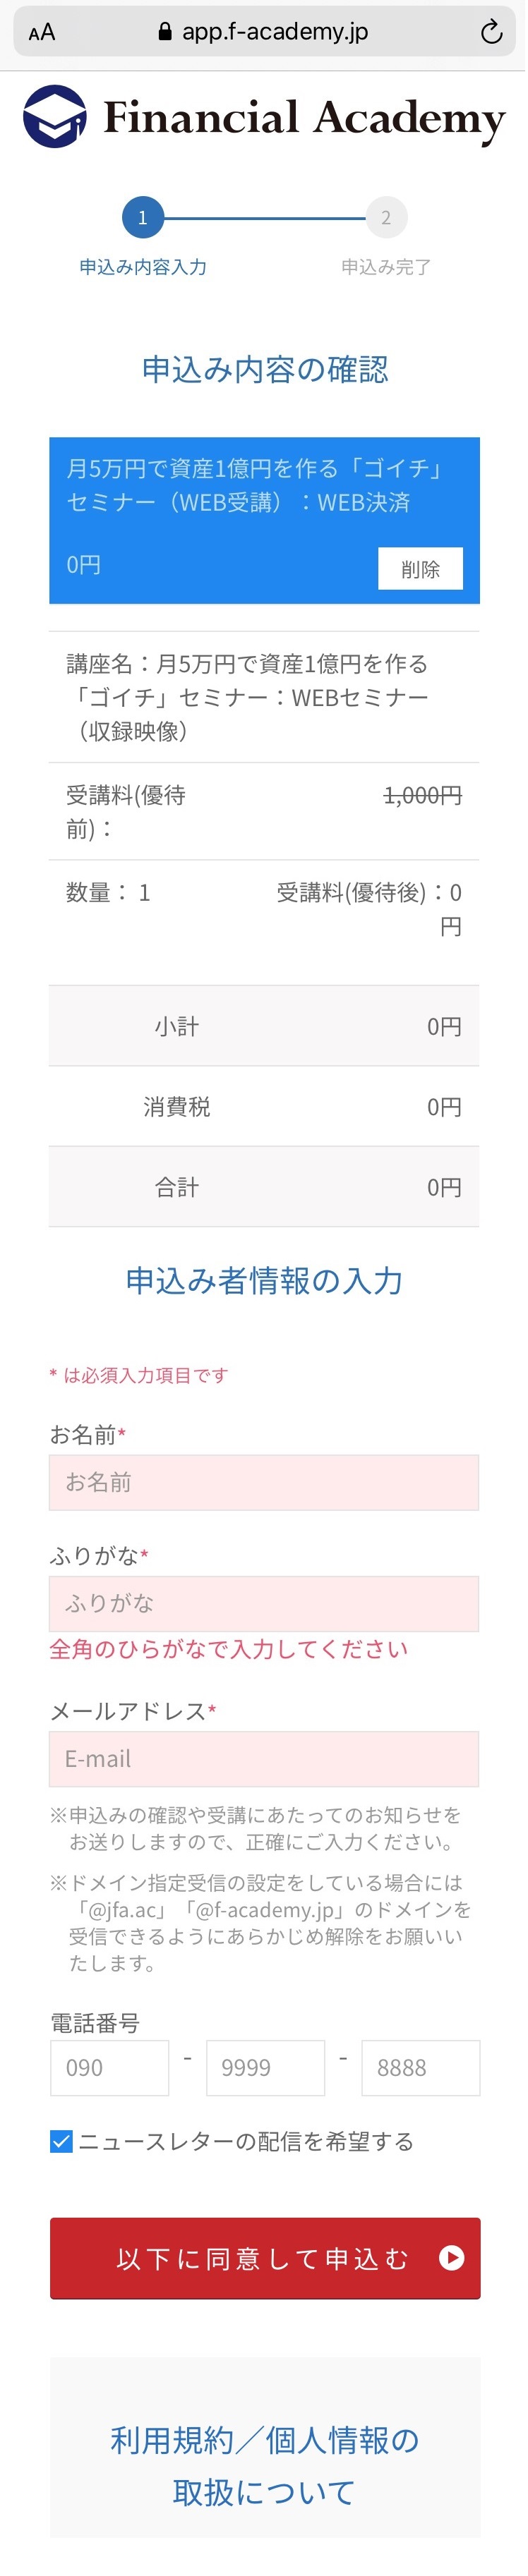Select the 9999 phone number field
This screenshot has height=2576, width=528.
coord(265,2068)
